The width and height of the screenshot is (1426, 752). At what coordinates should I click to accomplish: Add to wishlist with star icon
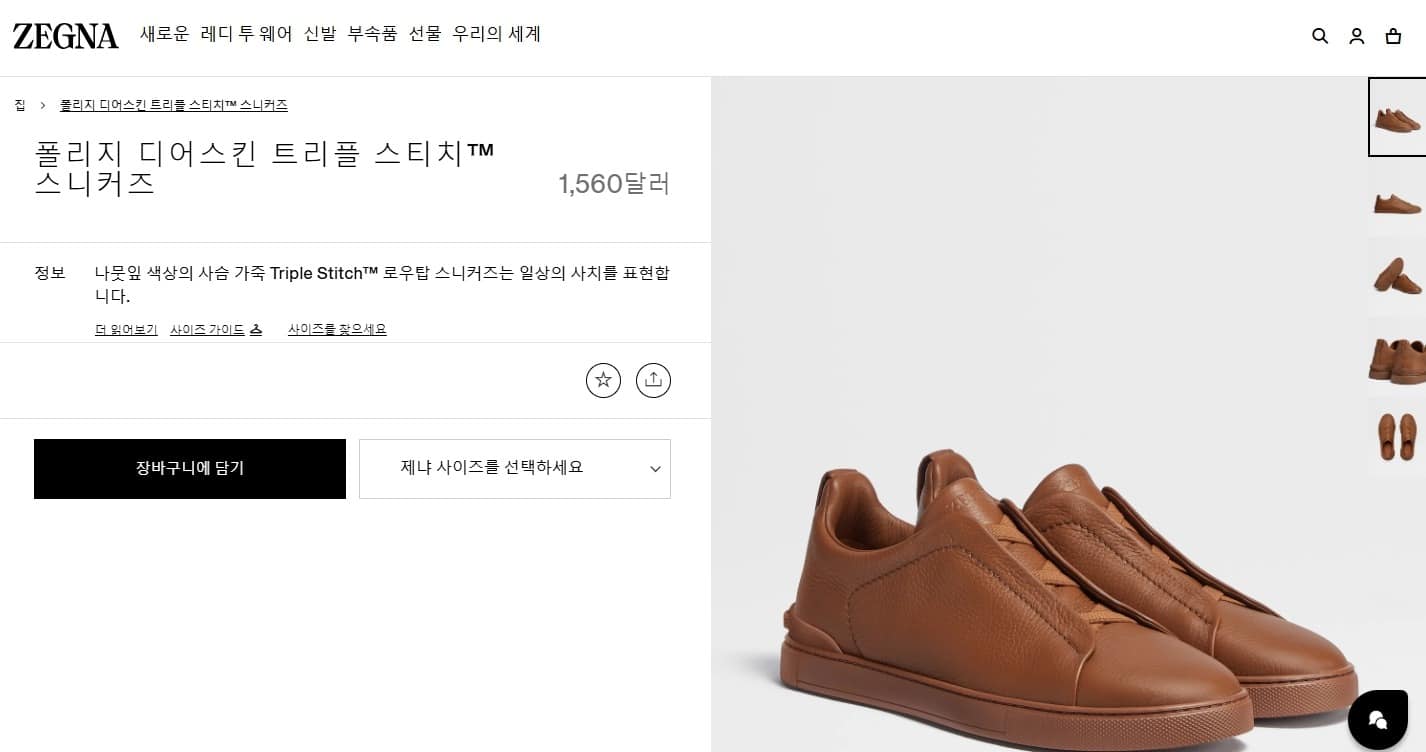[603, 380]
